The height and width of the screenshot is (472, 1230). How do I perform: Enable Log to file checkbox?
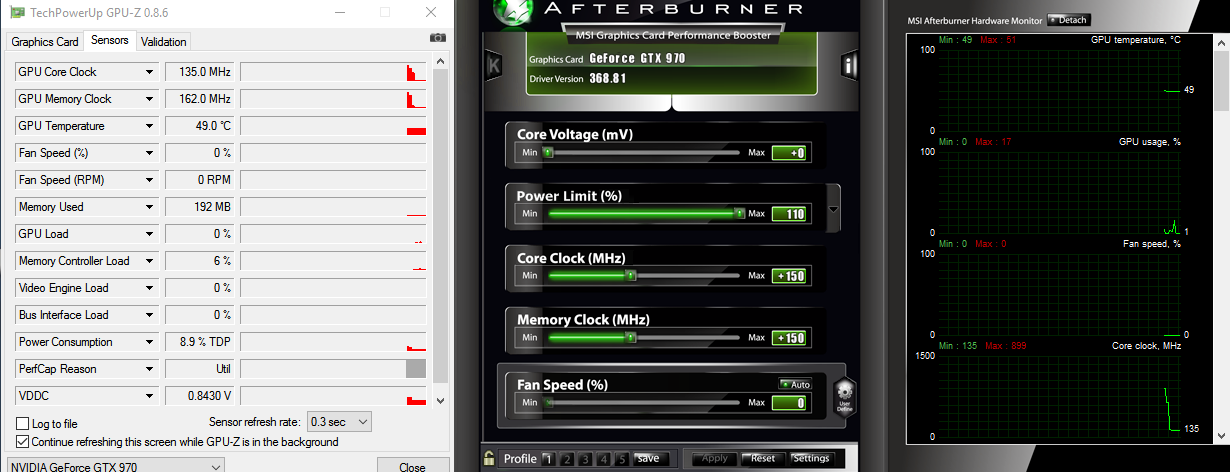click(23, 423)
